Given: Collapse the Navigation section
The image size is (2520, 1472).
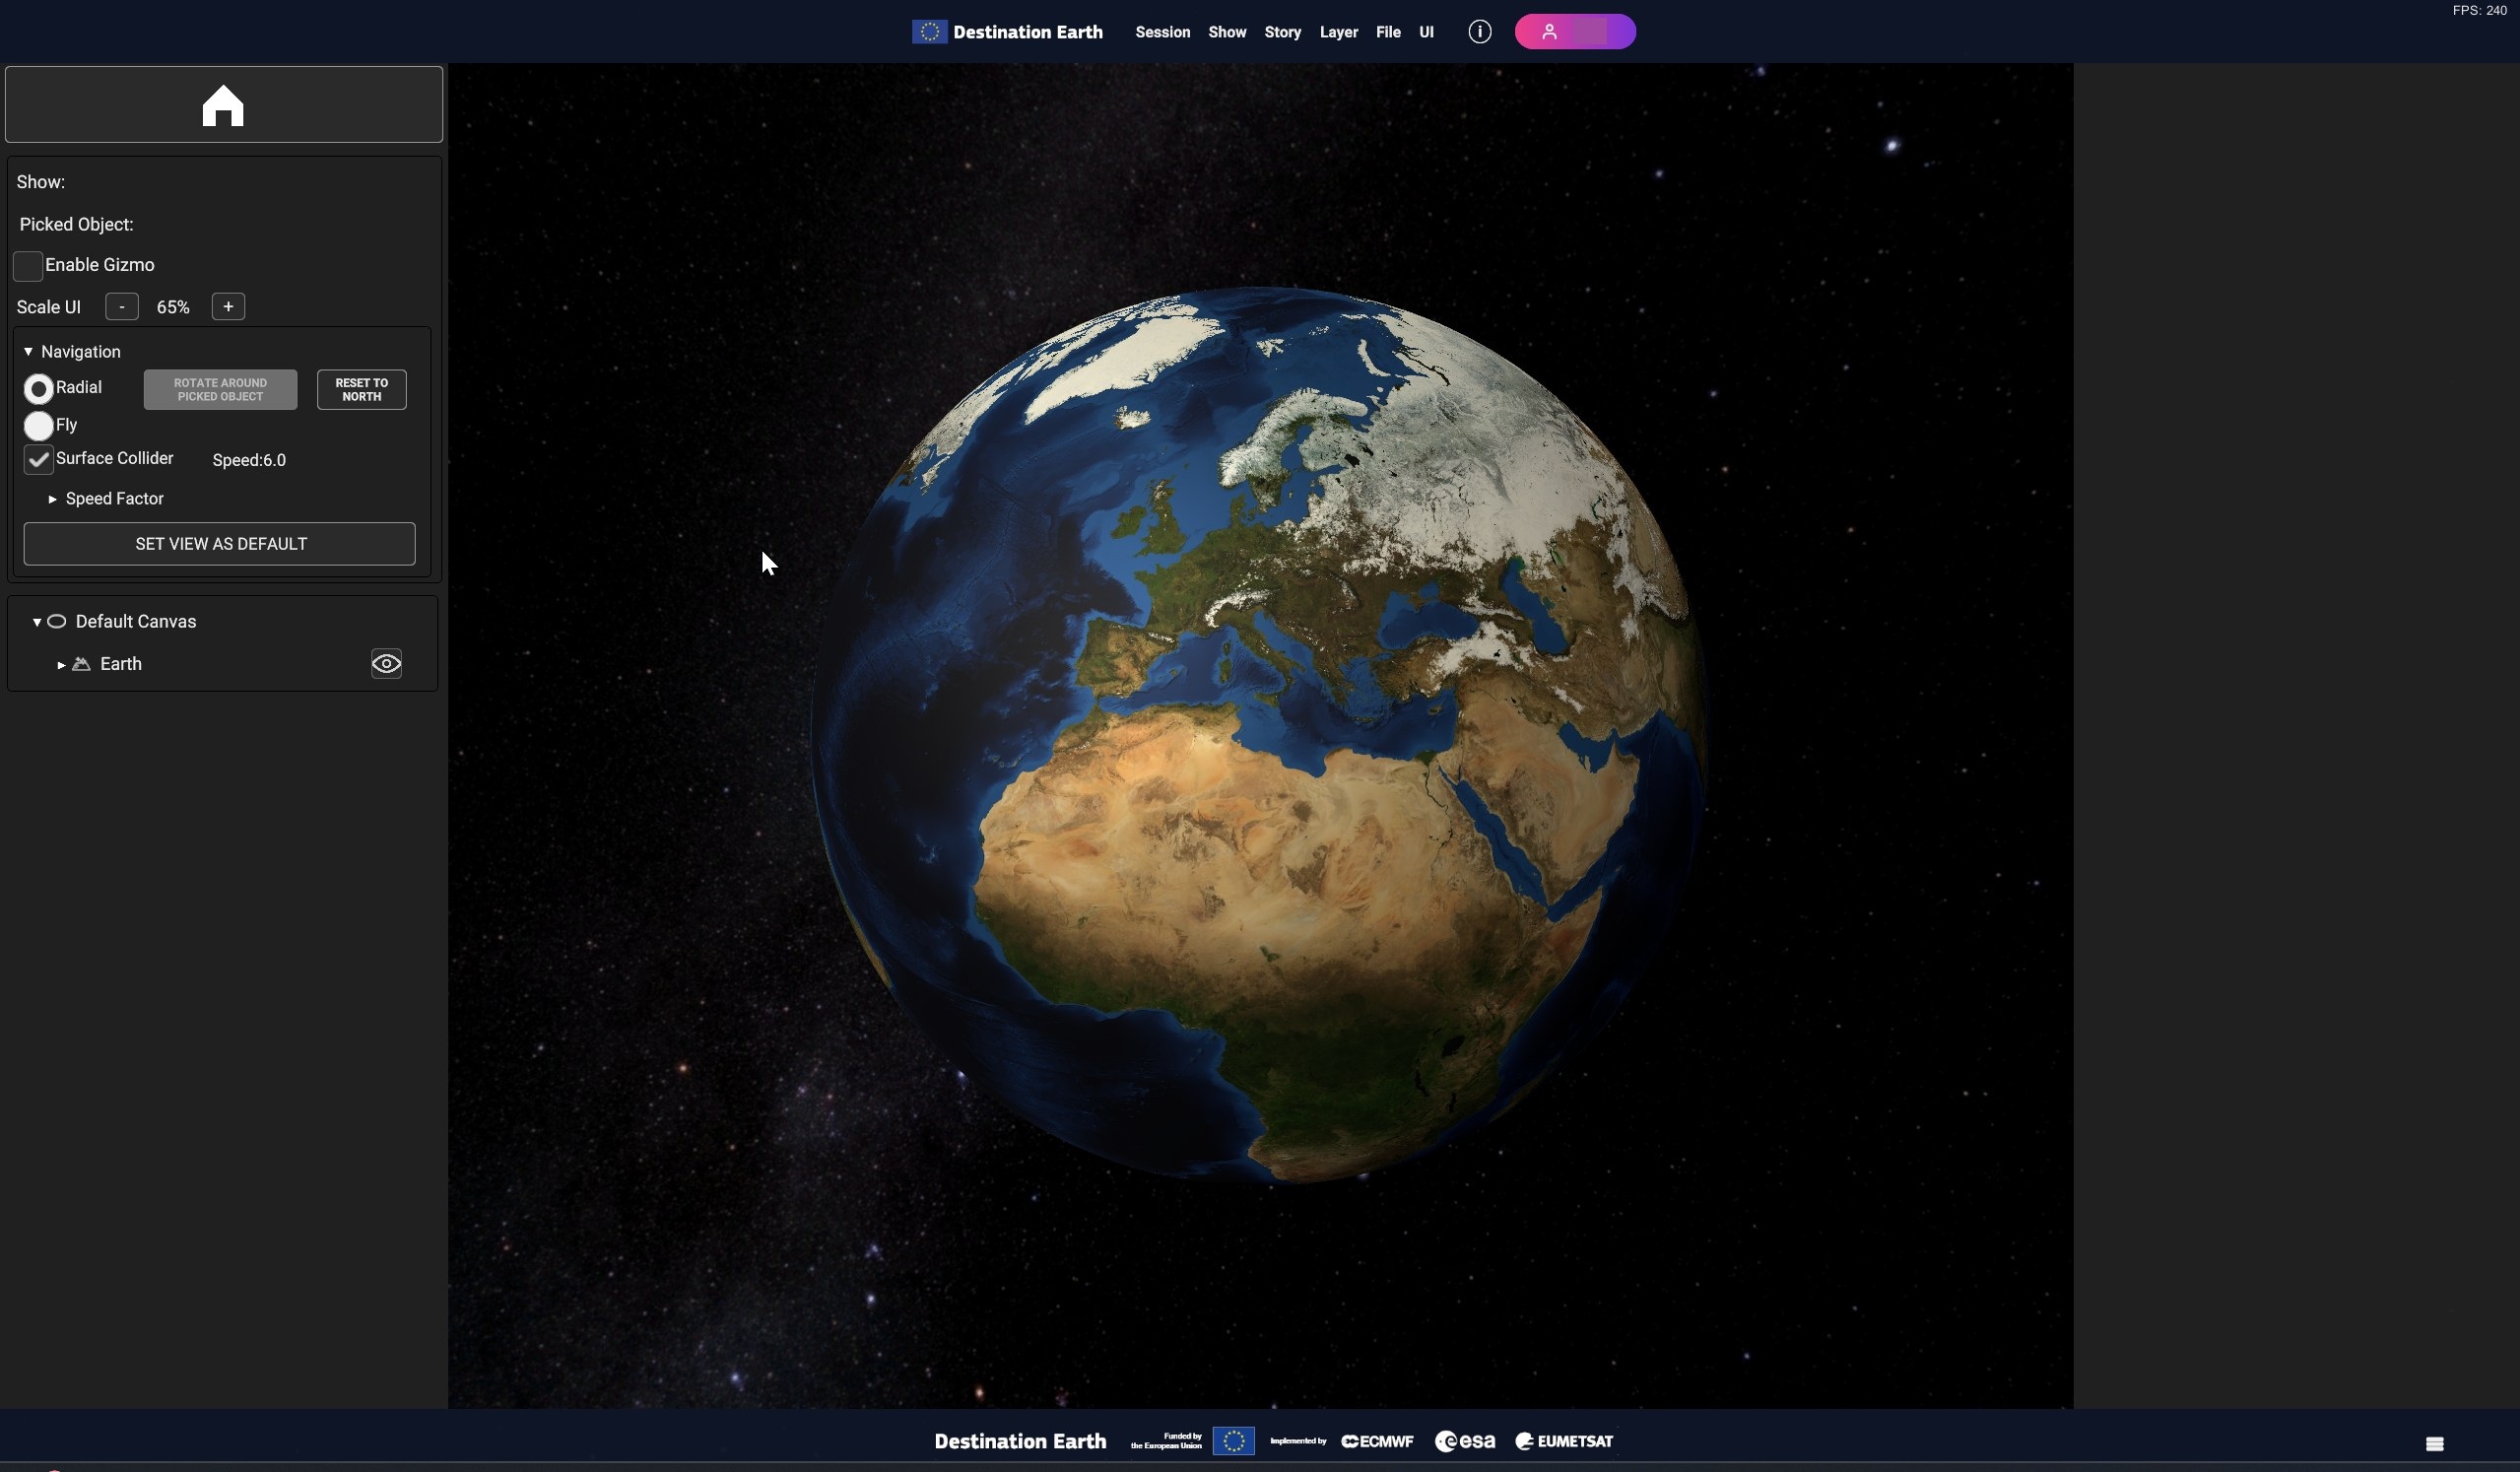Looking at the screenshot, I should tap(28, 352).
